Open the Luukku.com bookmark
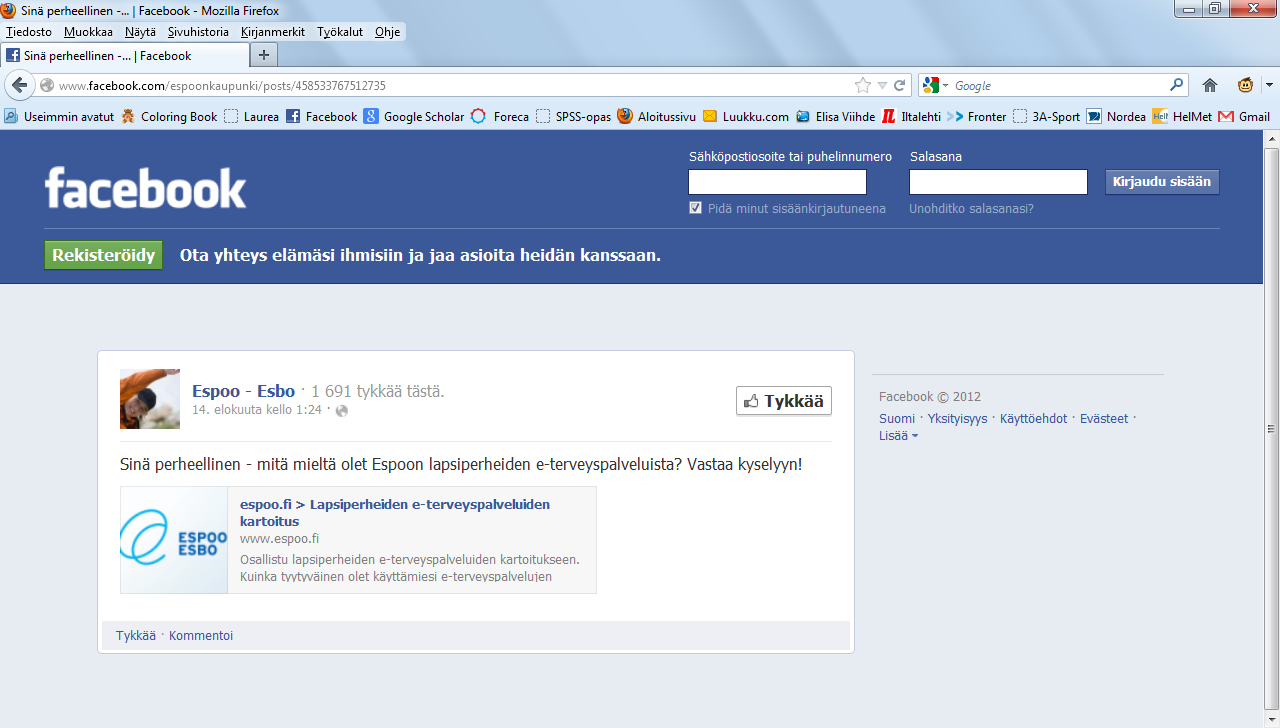Image resolution: width=1280 pixels, height=728 pixels. coord(746,116)
